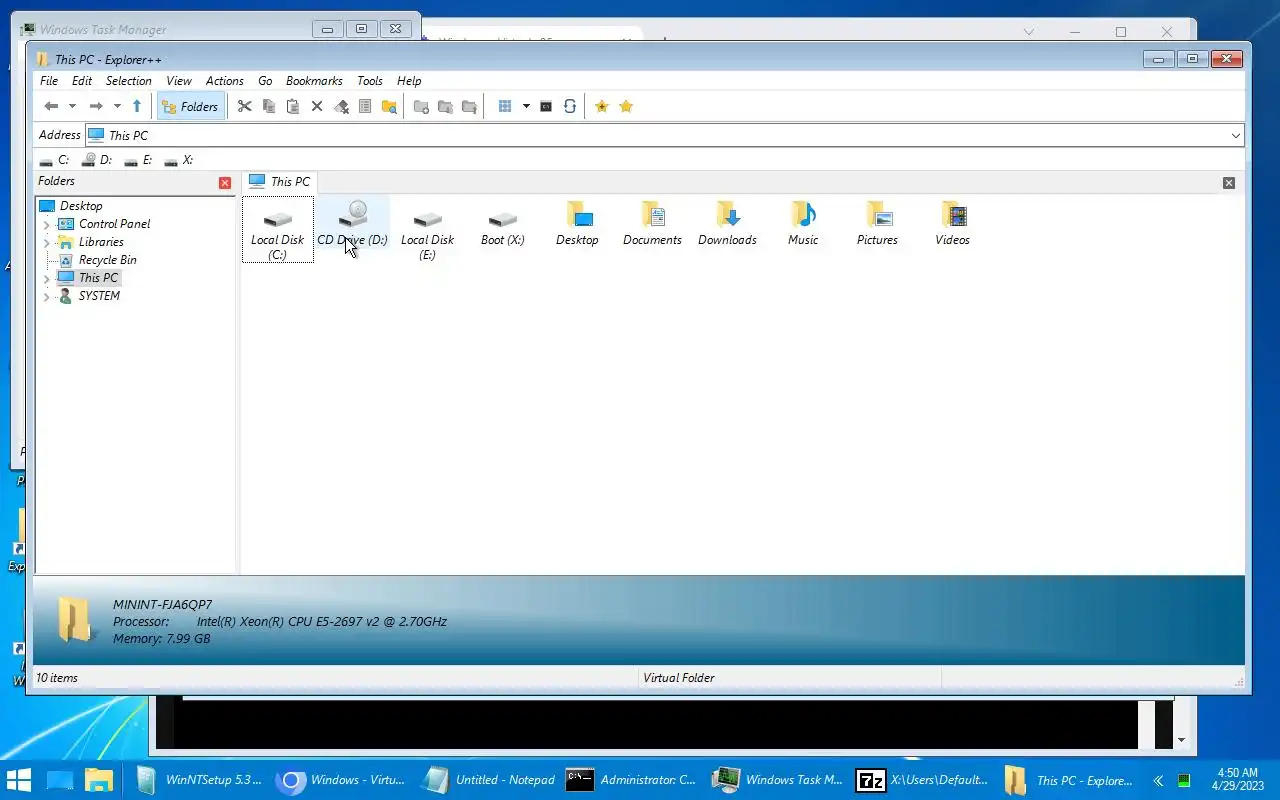Select the CD Drive (D:) icon
The width and height of the screenshot is (1280, 800).
coord(352,224)
